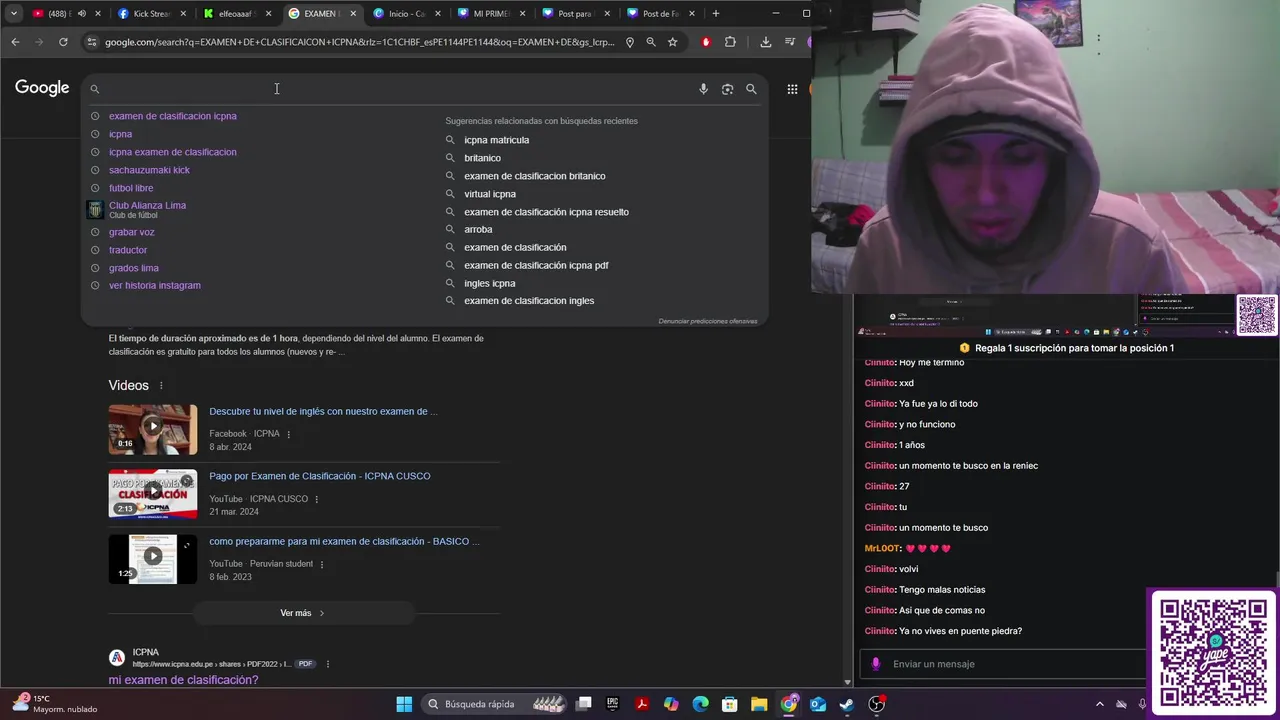
Task: Switch to the MI PRIMER tab
Action: click(x=490, y=14)
